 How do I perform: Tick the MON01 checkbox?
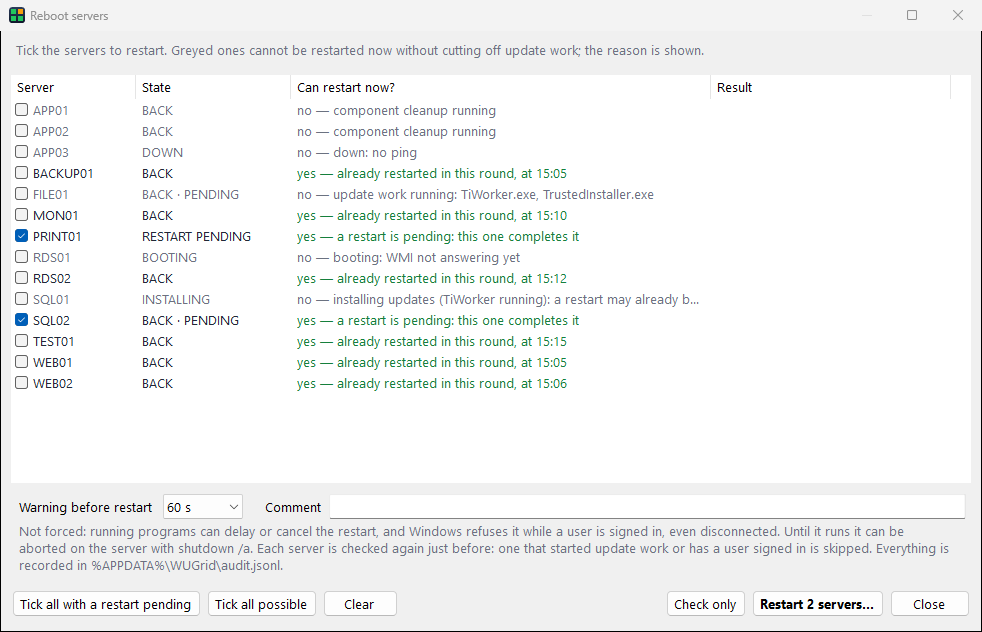[22, 215]
